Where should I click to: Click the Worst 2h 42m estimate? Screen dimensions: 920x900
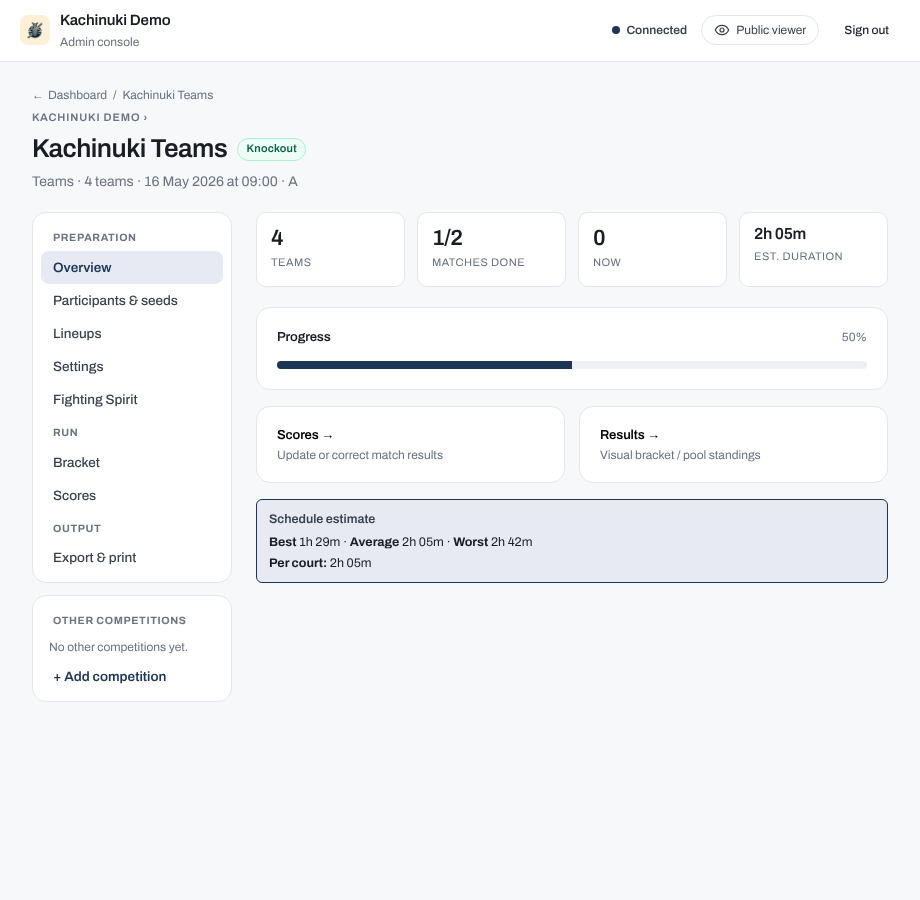(493, 542)
